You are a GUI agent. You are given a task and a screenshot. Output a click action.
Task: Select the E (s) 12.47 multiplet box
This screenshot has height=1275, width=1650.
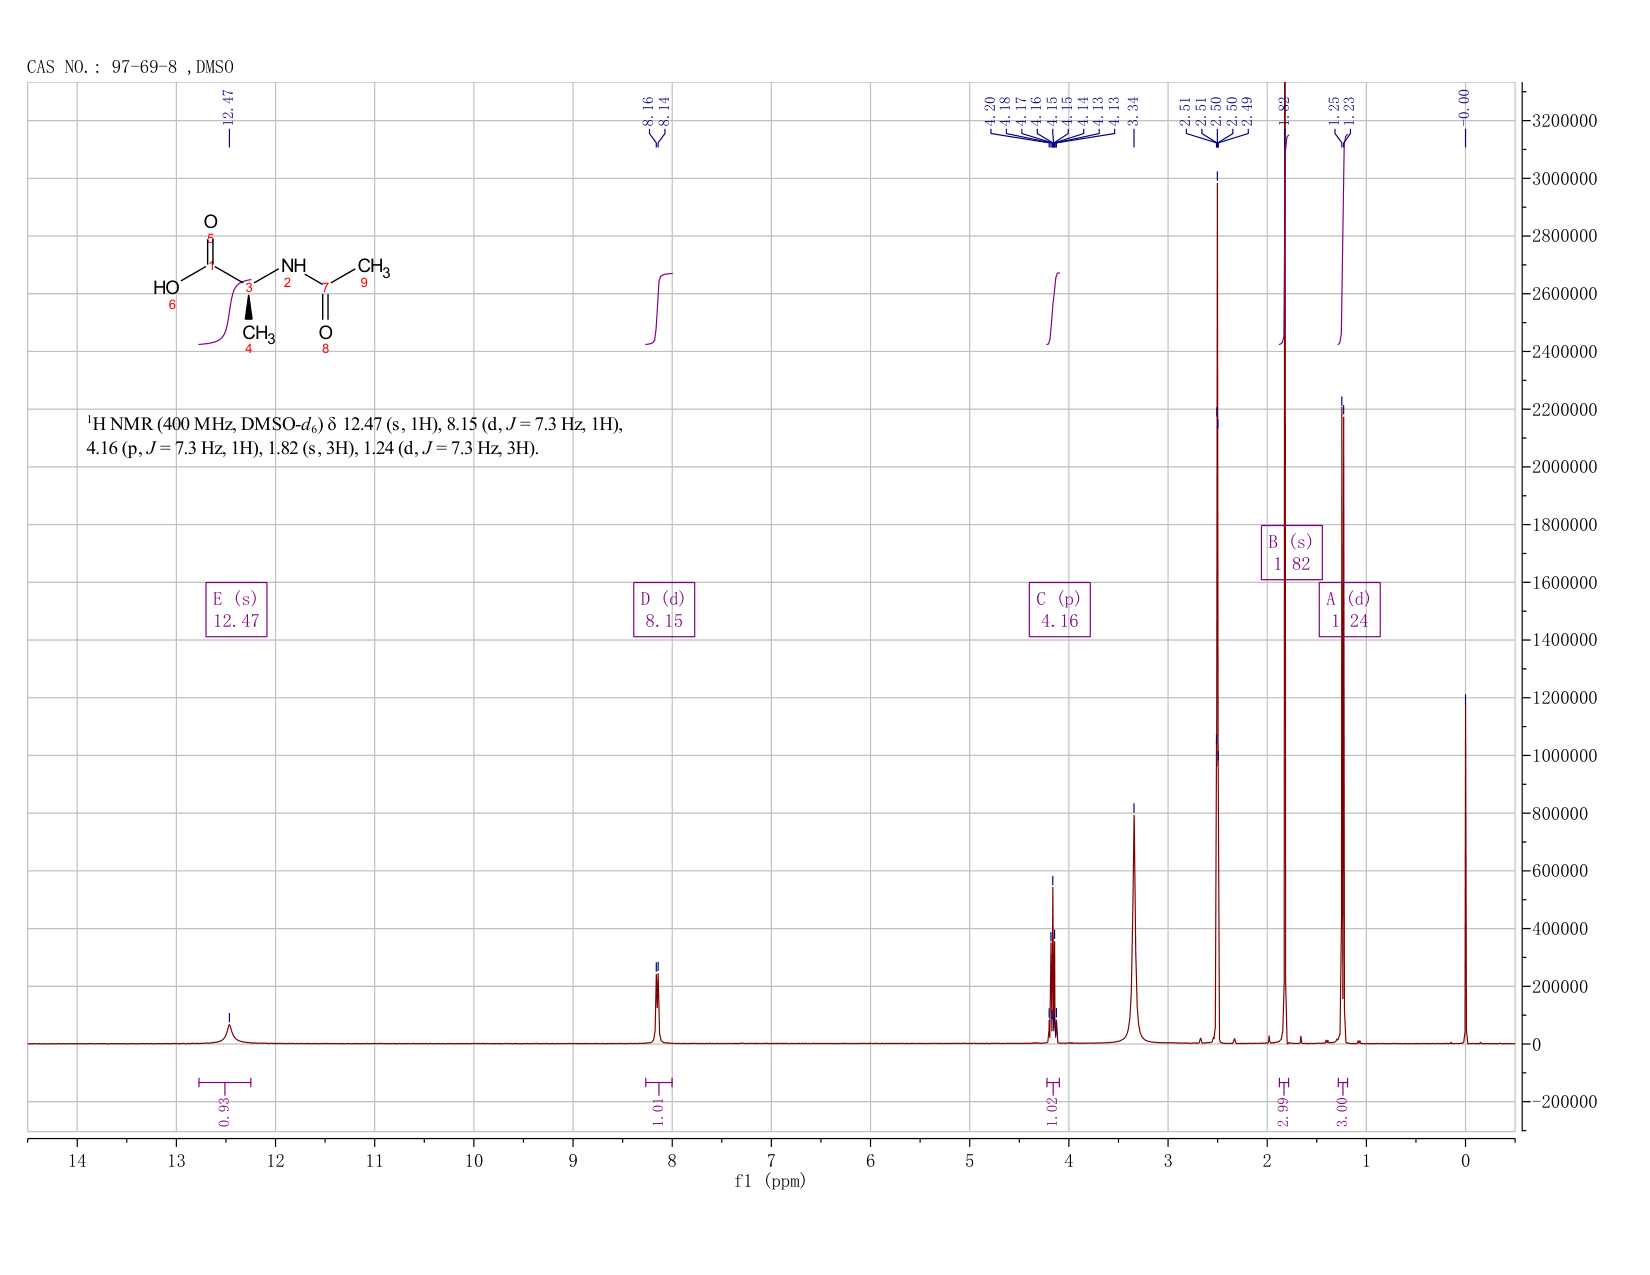pos(236,610)
